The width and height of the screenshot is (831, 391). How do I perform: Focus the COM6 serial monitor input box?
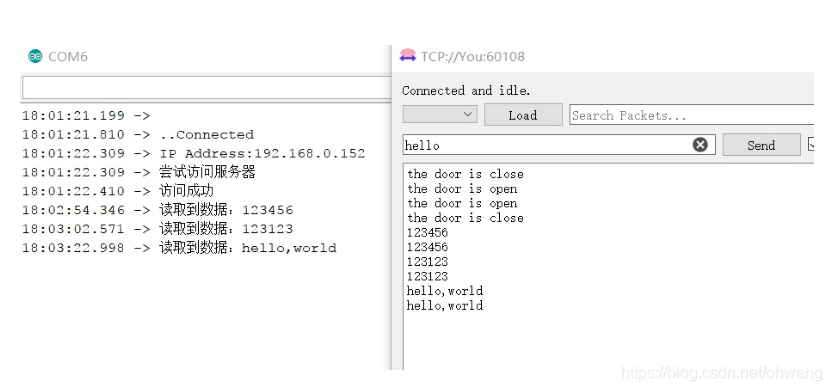[x=206, y=87]
